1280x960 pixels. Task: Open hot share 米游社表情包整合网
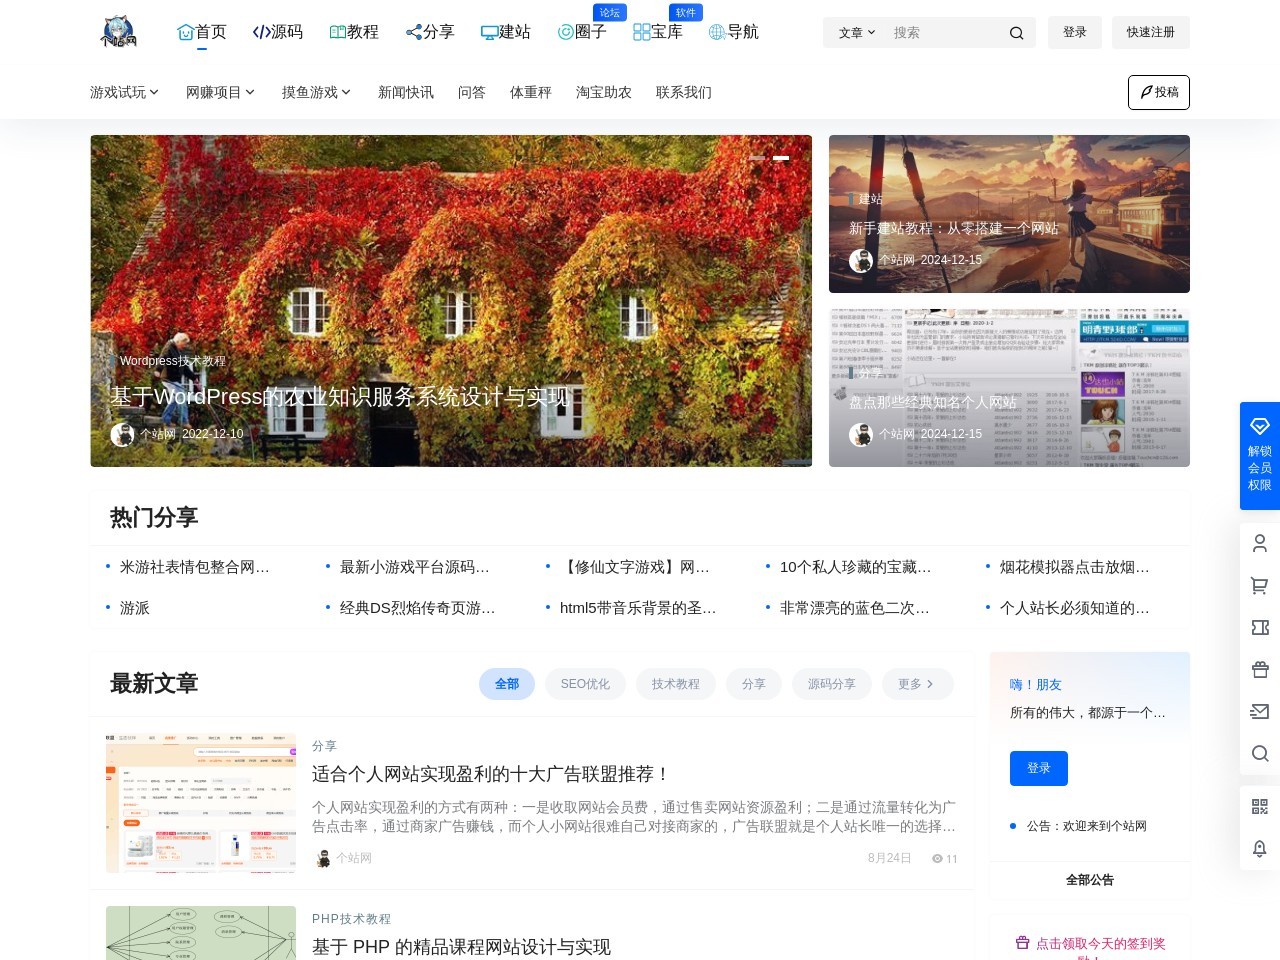click(x=195, y=567)
